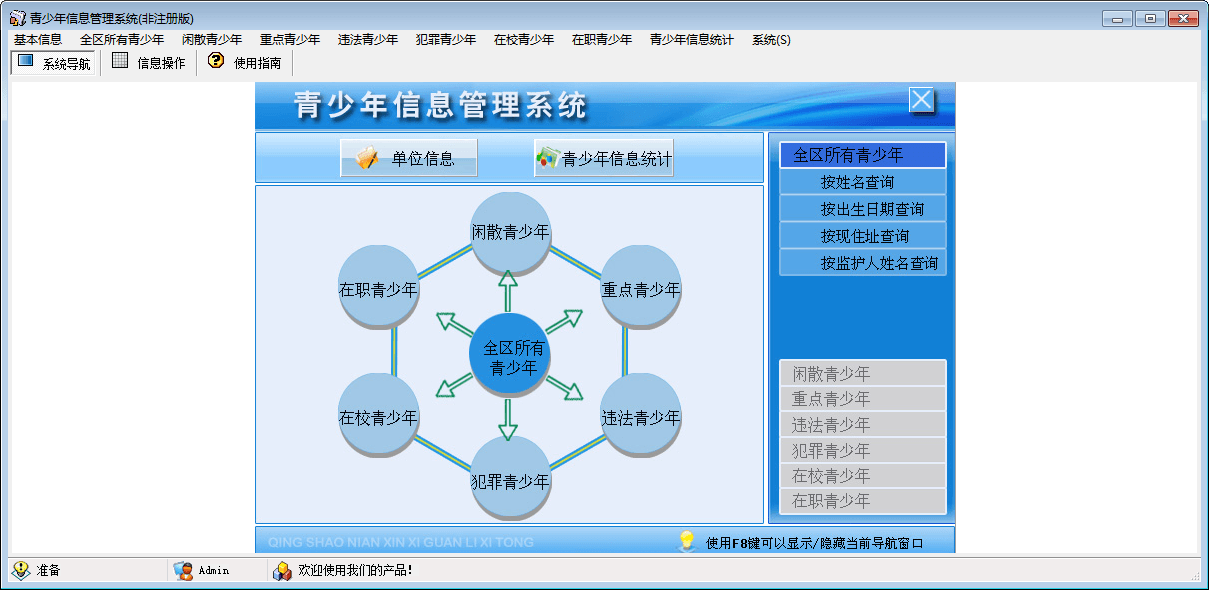Expand the 闲散青少年 sidebar section
This screenshot has width=1209, height=590.
point(862,374)
